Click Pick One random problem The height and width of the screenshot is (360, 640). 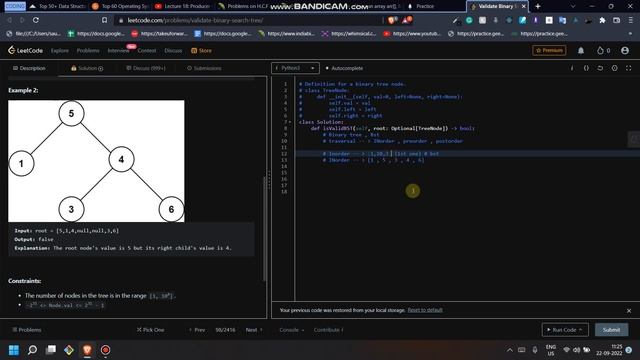(150, 330)
